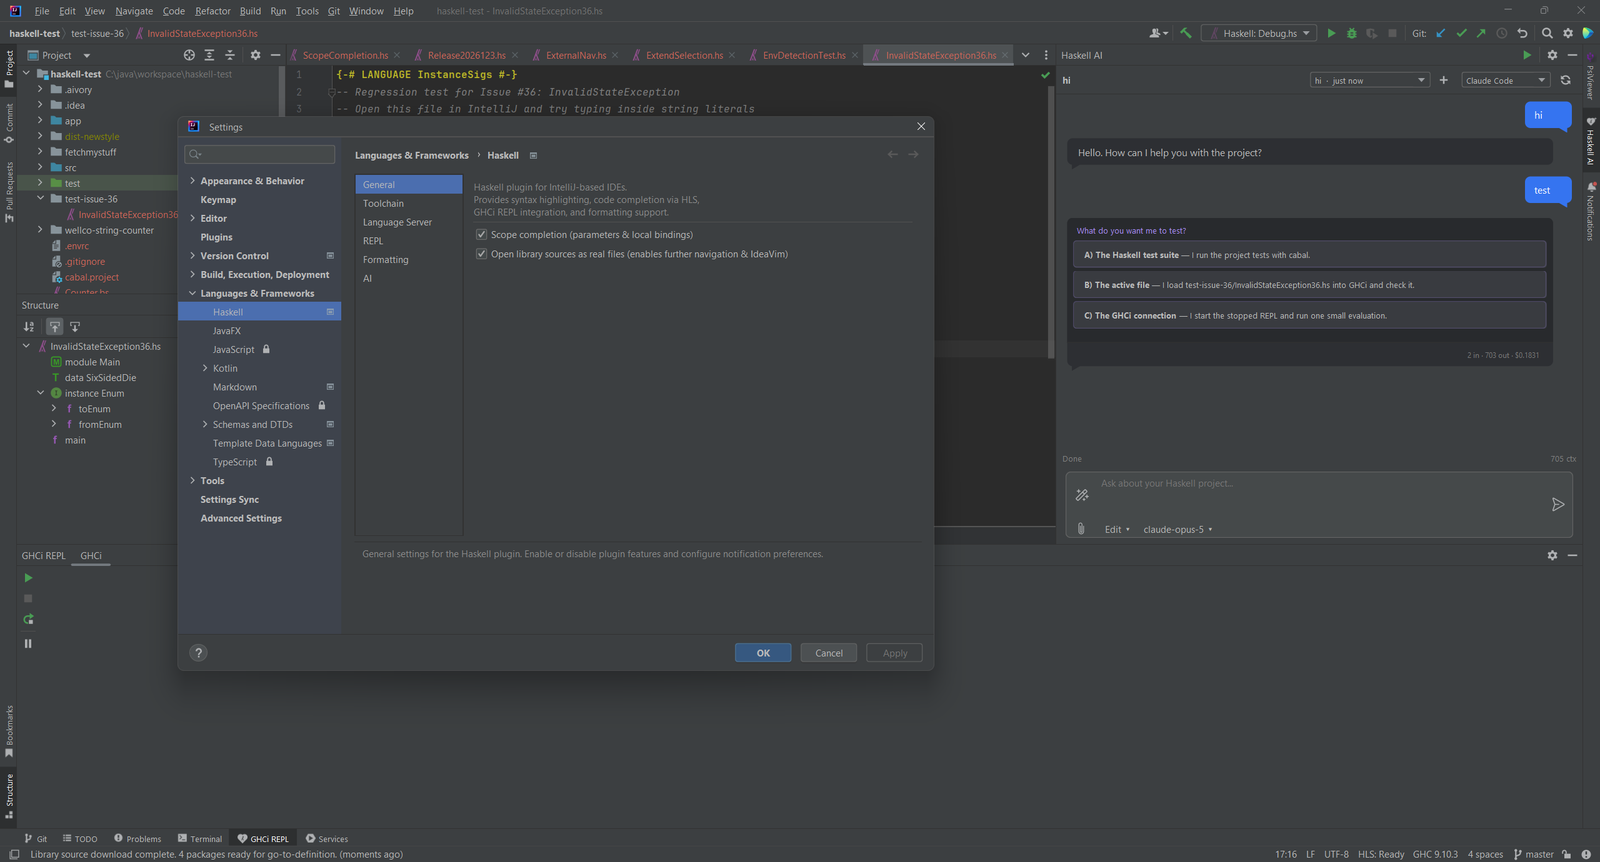Viewport: 1600px width, 862px height.
Task: Click OK in the Settings dialog
Action: click(x=763, y=653)
